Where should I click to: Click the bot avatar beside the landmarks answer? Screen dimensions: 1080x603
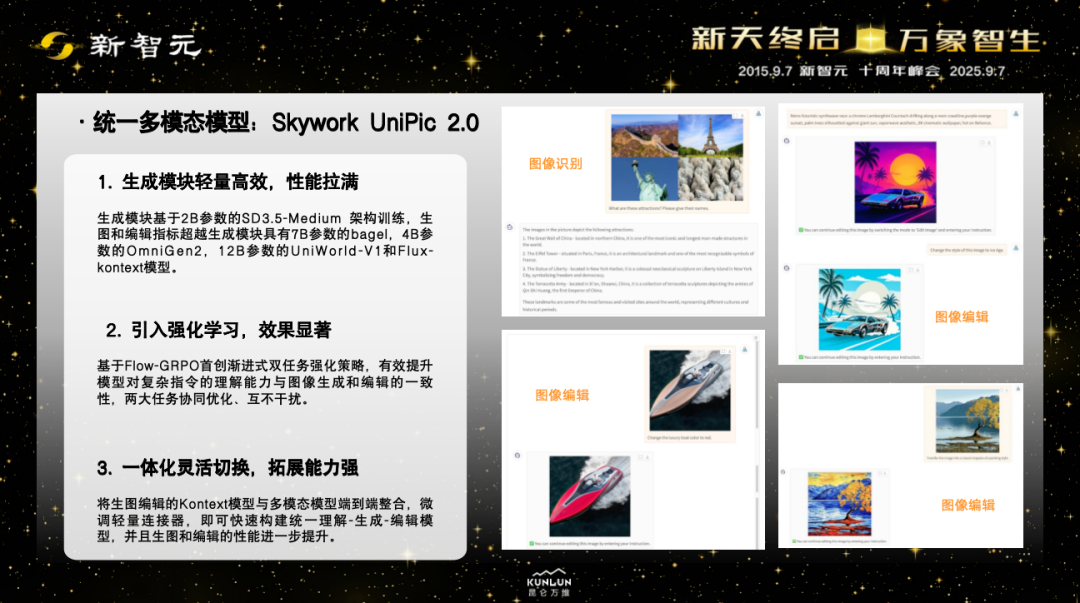point(510,227)
